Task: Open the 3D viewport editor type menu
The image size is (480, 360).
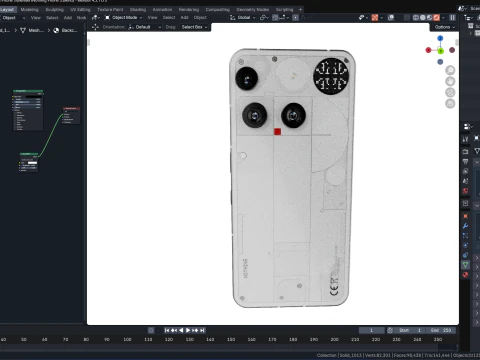Action: [96, 18]
